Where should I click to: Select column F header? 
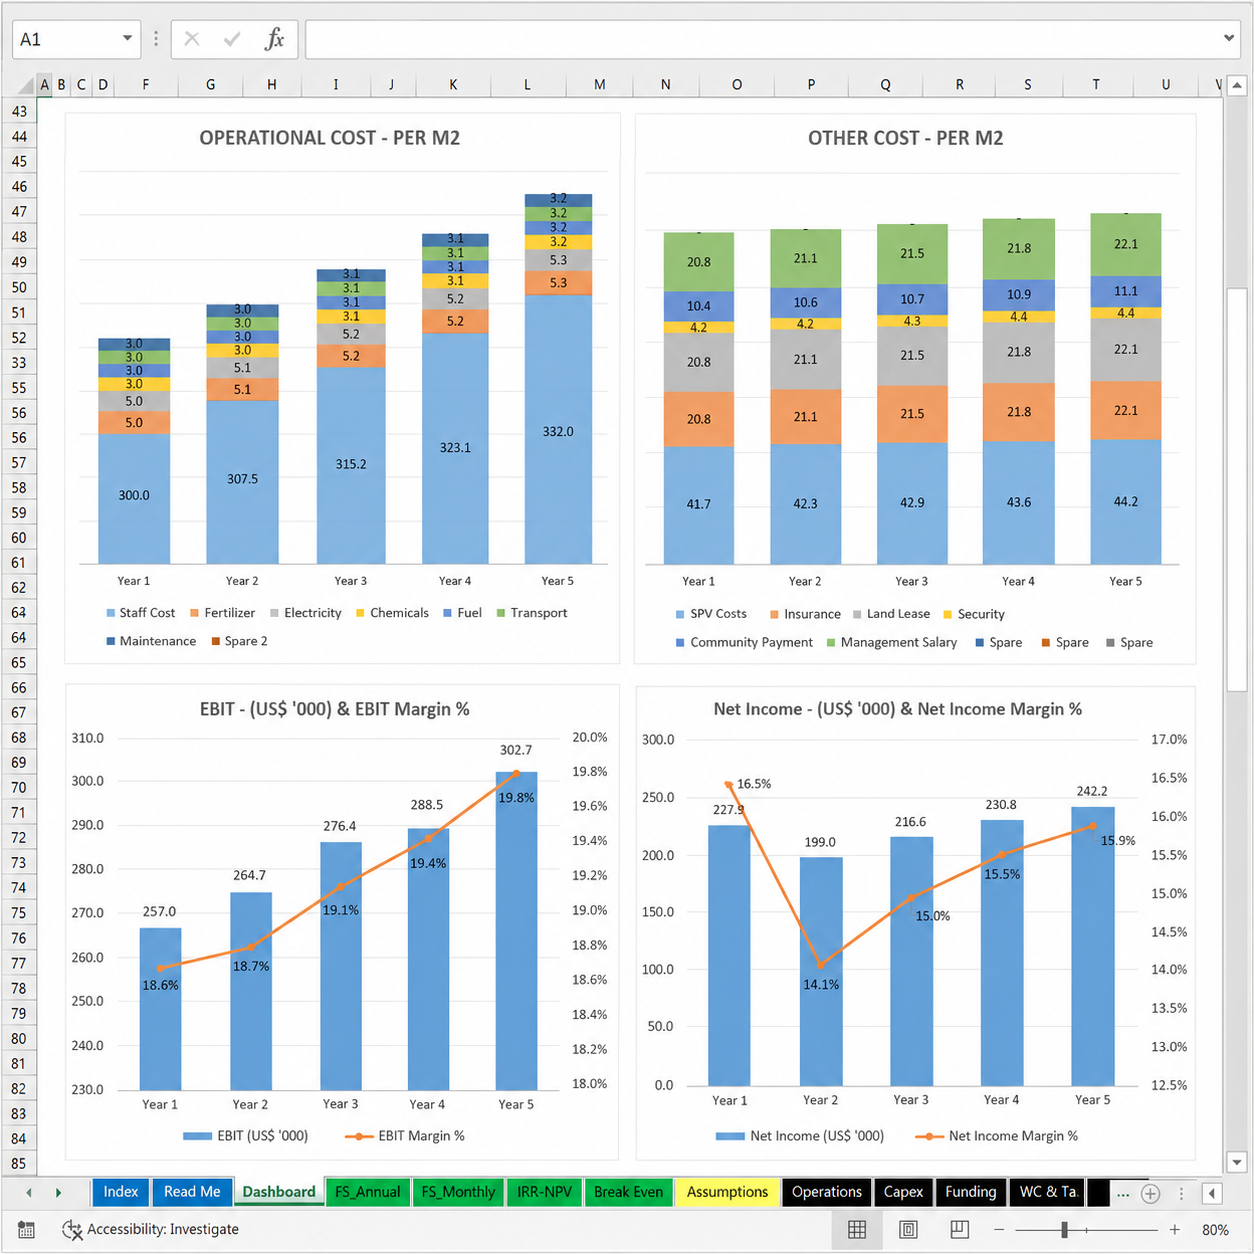[x=146, y=85]
